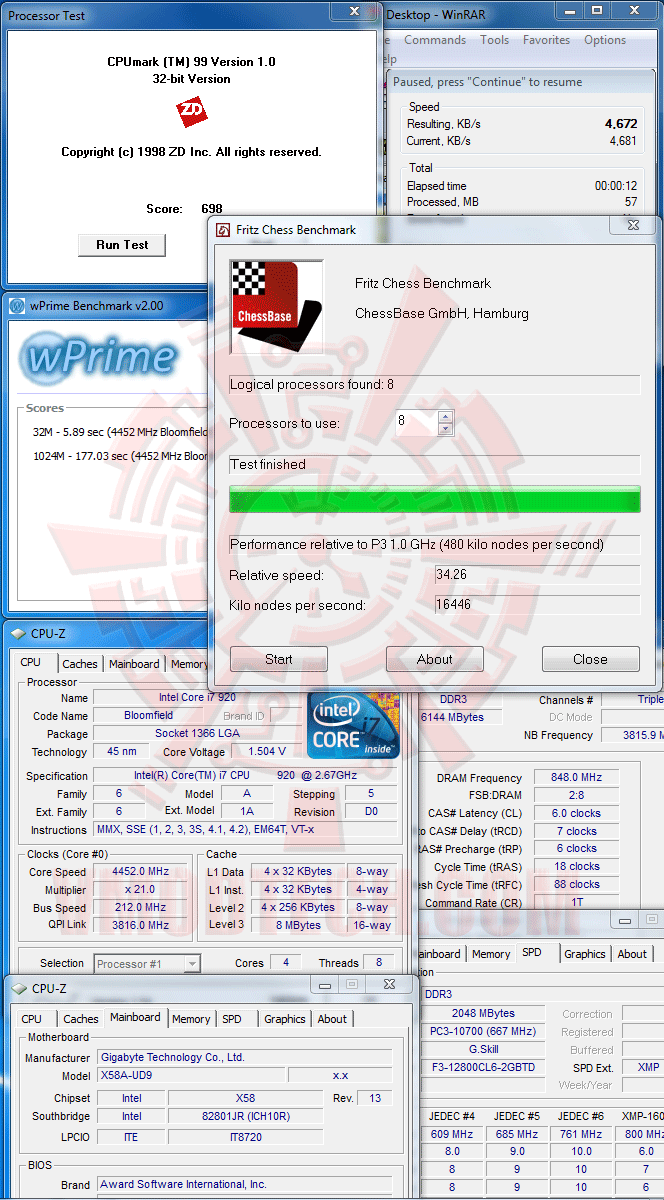Click the title icon of the CPU-Z window with the Intel logo

18,633
